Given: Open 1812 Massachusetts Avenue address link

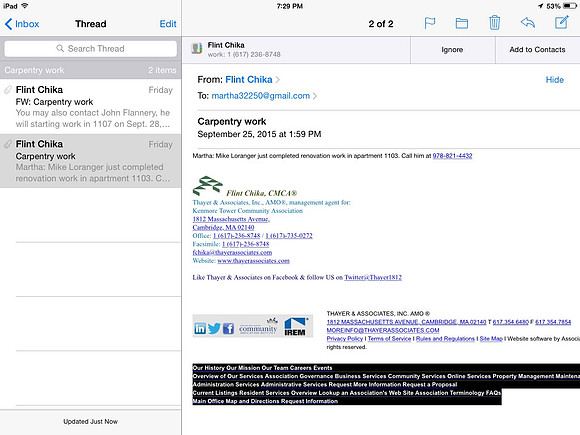Looking at the screenshot, I should (231, 219).
